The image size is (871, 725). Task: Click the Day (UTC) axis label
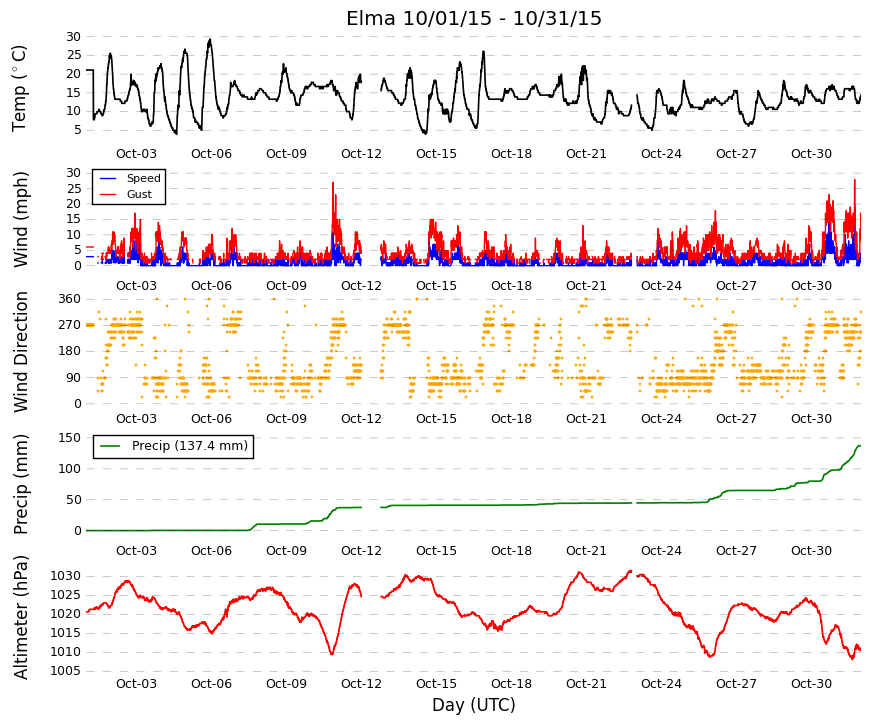(x=473, y=705)
